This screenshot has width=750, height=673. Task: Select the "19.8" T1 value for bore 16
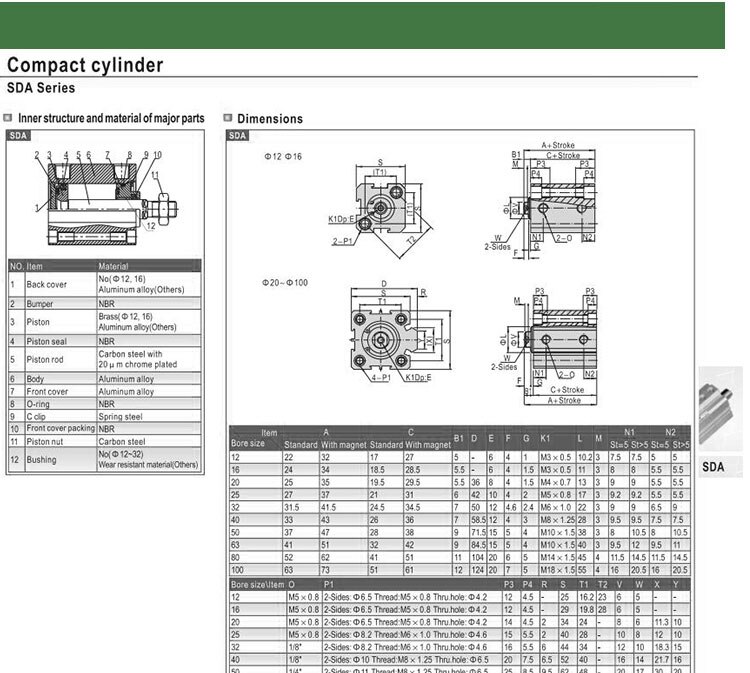click(x=586, y=609)
